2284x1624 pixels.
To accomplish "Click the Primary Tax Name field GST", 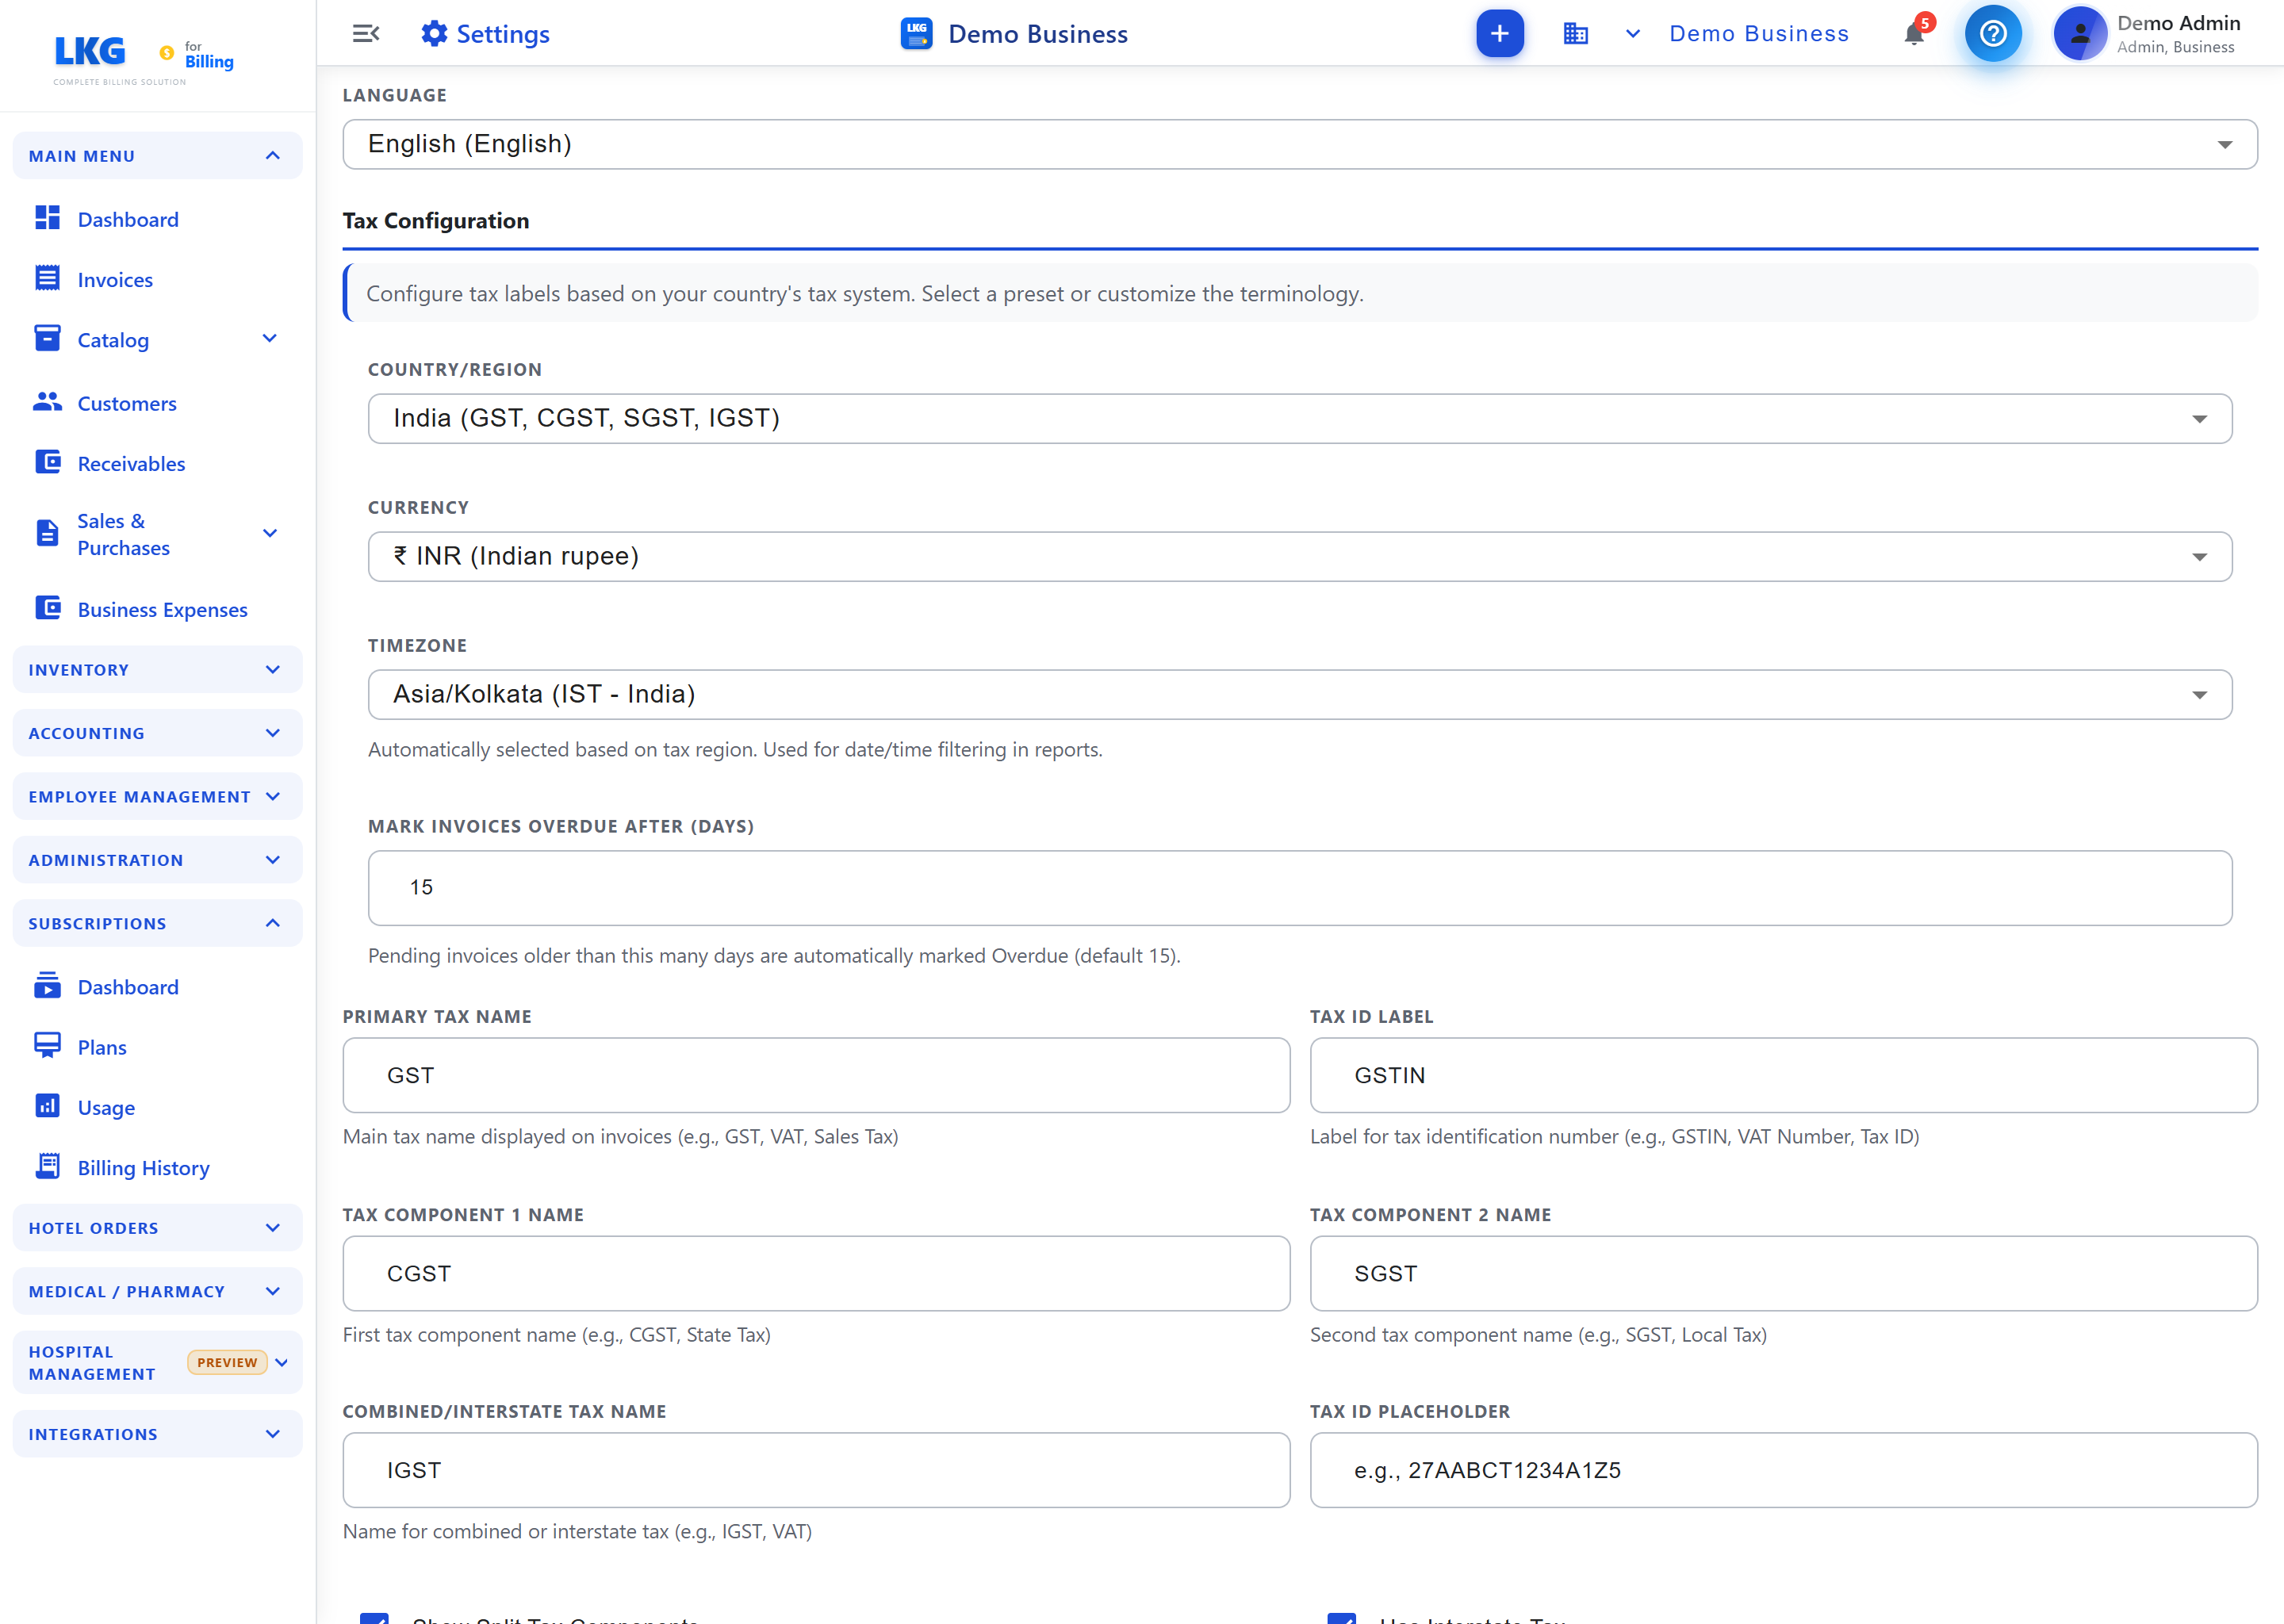I will coord(816,1075).
